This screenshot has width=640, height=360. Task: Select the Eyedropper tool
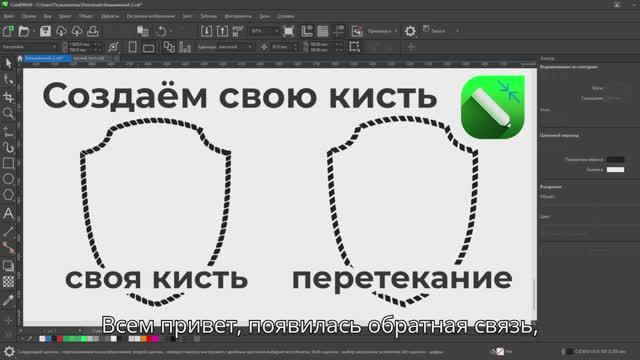[8, 300]
